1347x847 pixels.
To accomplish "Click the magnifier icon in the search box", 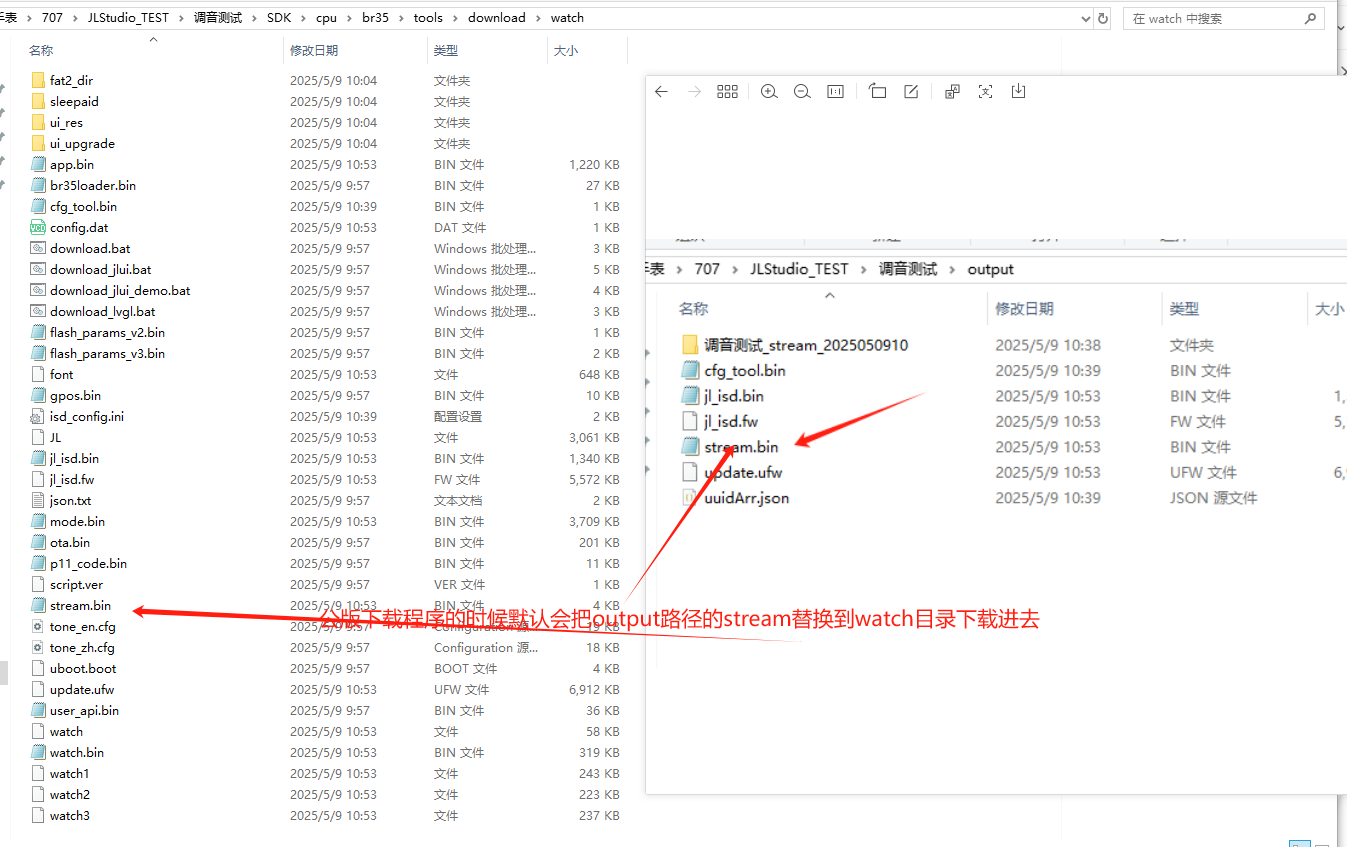I will tap(1310, 18).
